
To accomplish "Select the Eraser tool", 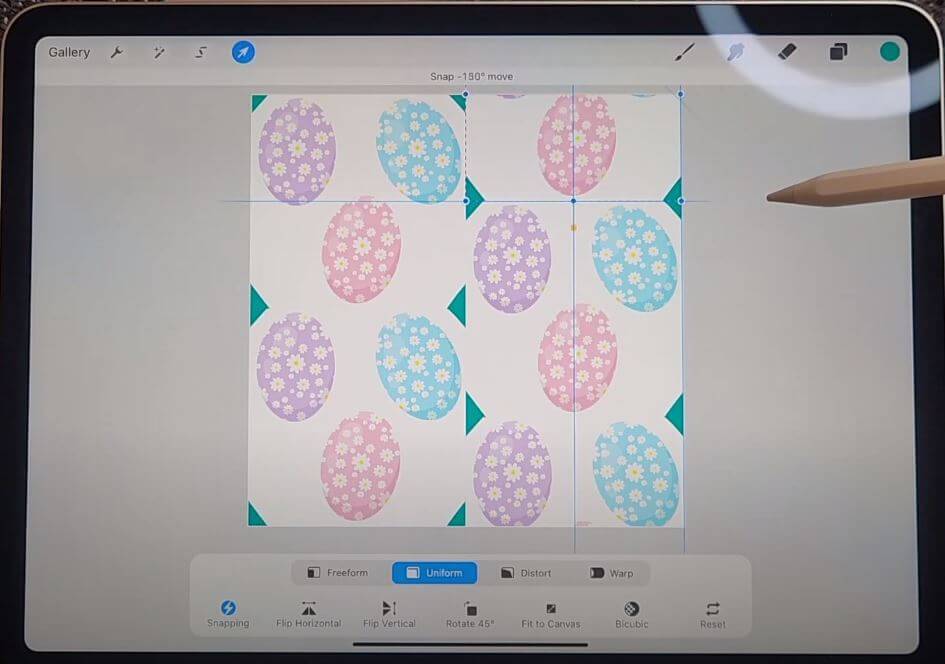I will (787, 52).
